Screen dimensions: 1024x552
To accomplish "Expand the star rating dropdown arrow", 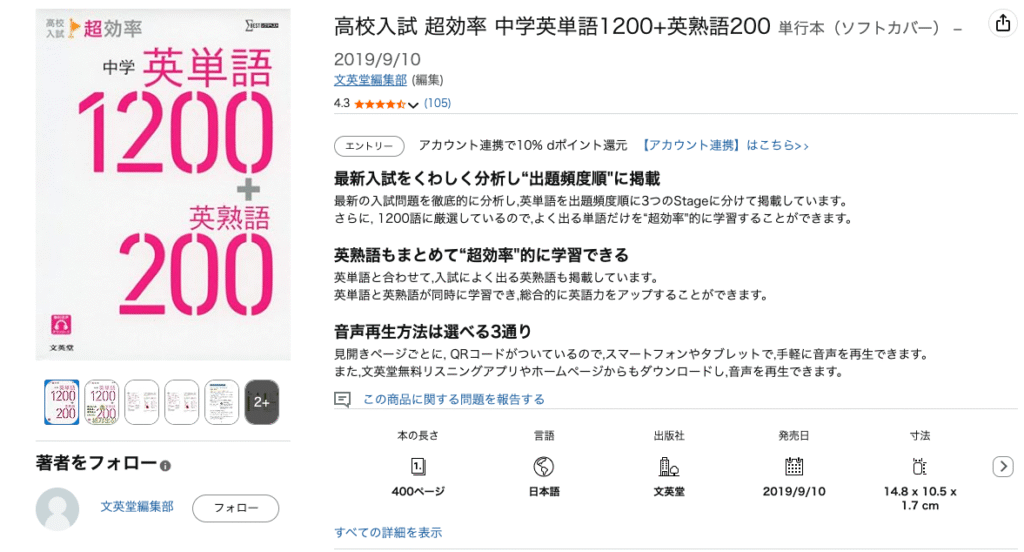I will click(x=413, y=105).
